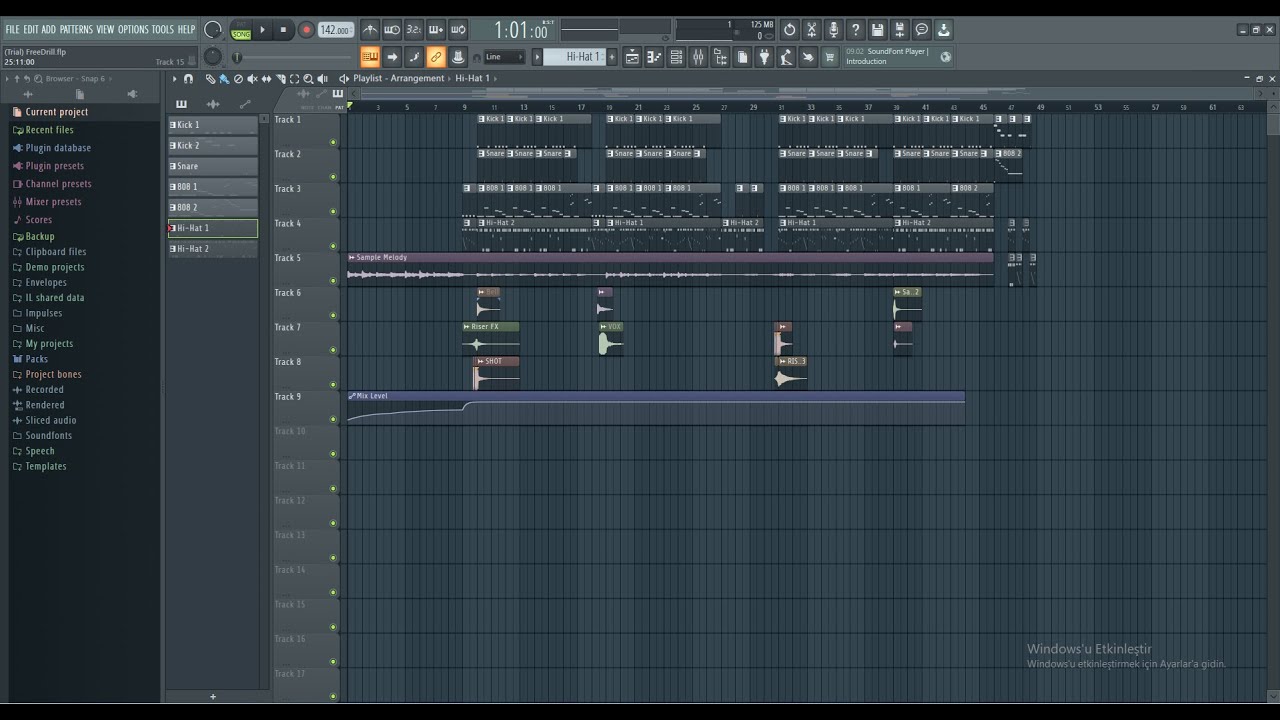Click the tempo field showing 142

335,30
